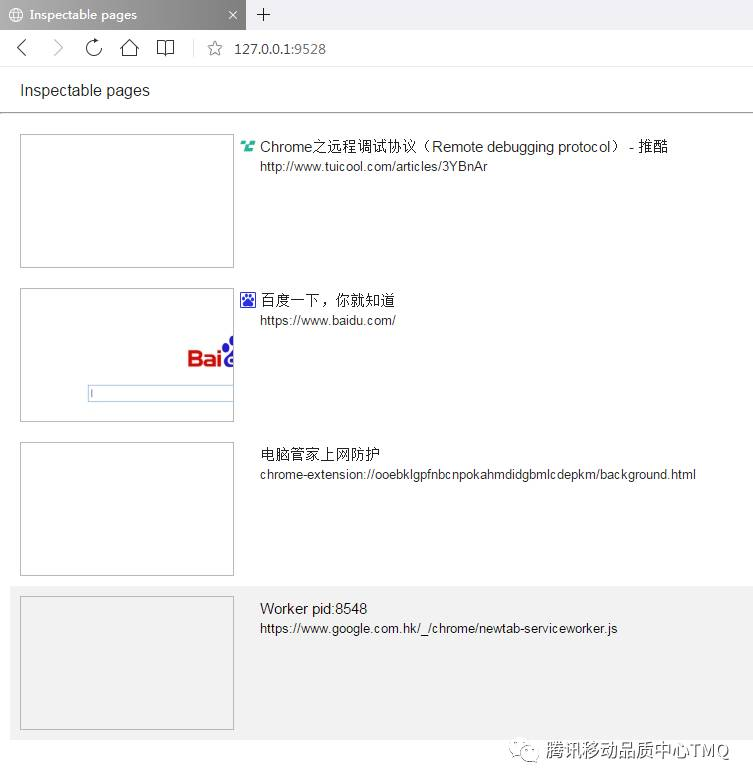Click the address bar 127.0.0.1:9528
The image size is (753, 784).
(280, 49)
